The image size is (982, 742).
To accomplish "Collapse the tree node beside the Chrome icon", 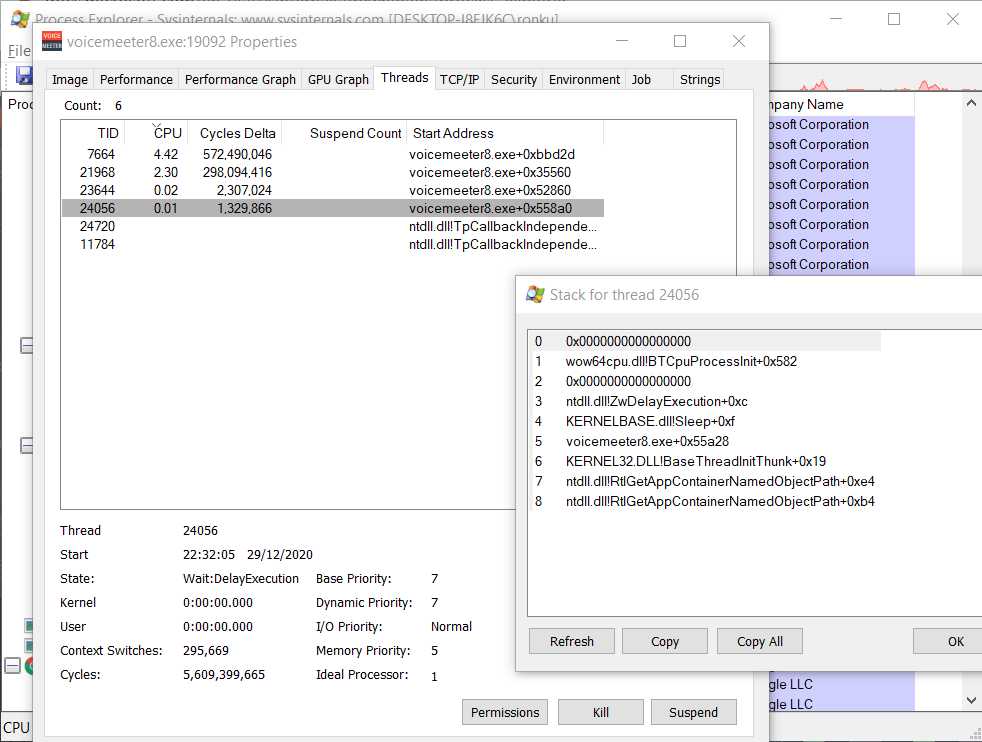I will [x=13, y=667].
